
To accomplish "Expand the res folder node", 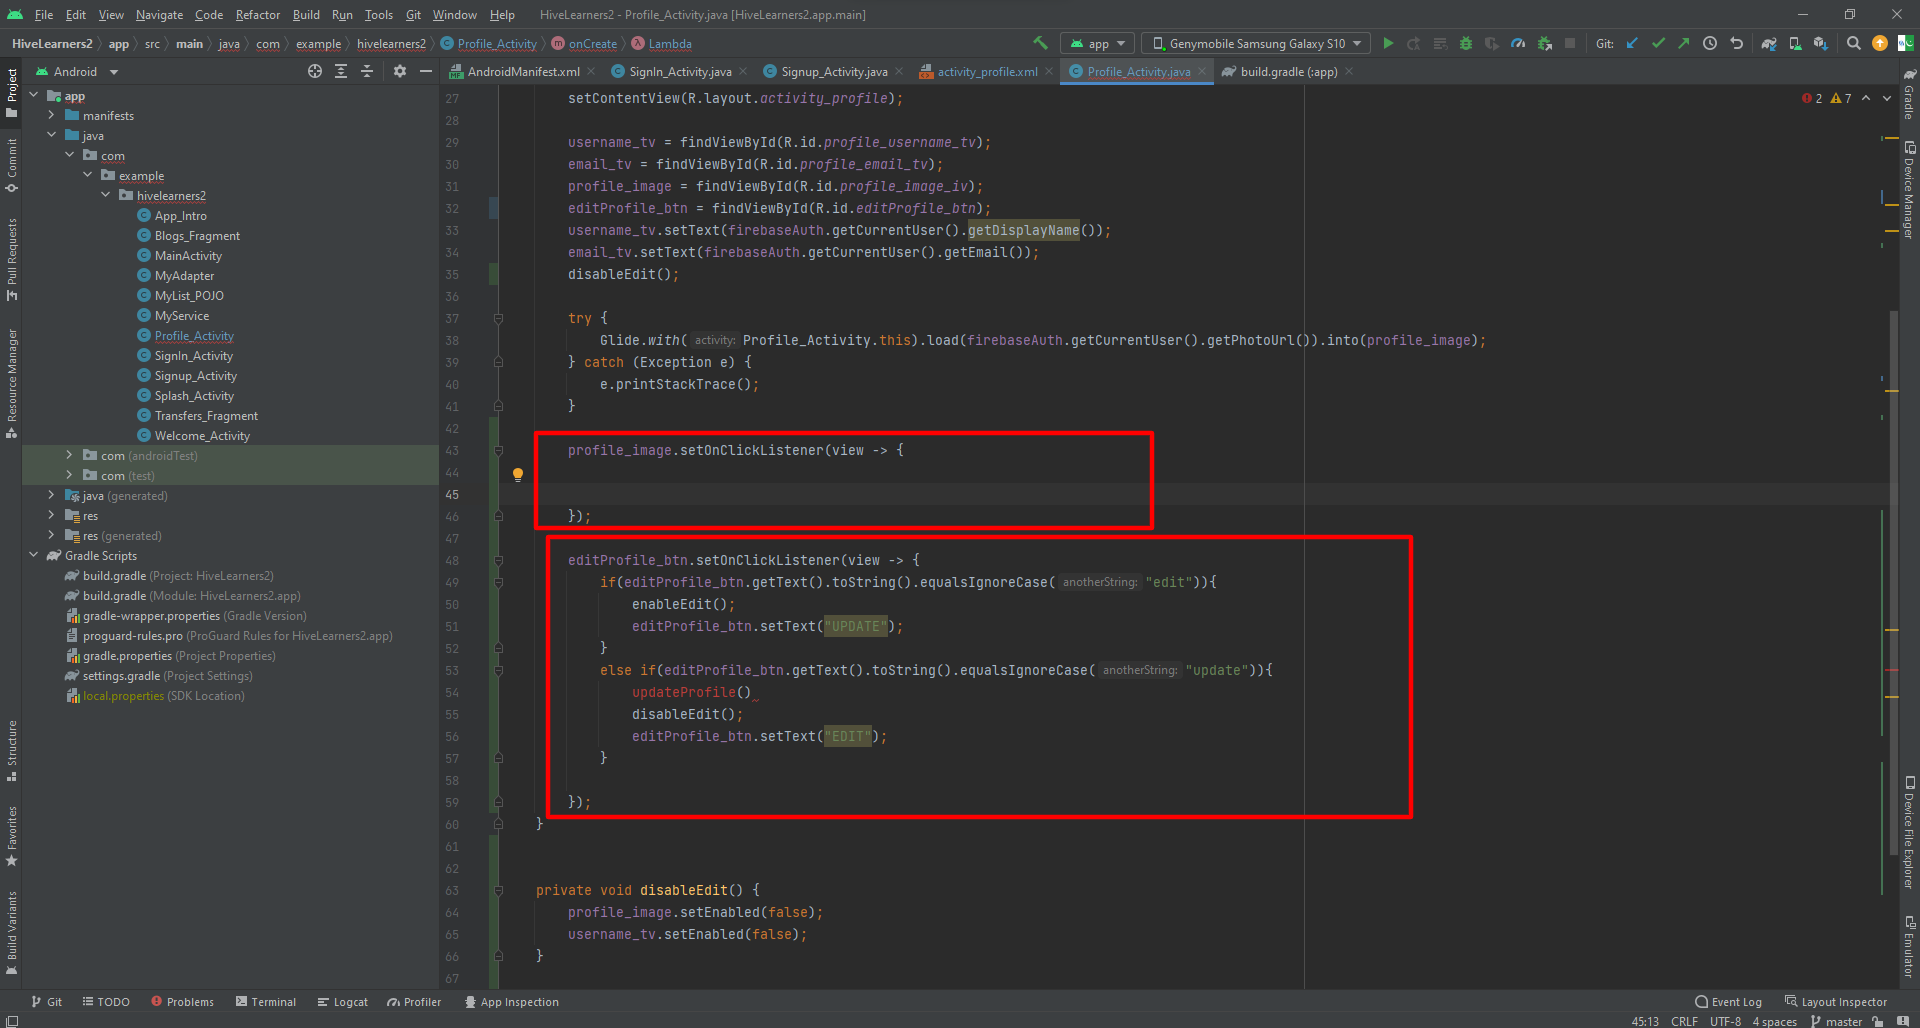I will pyautogui.click(x=51, y=515).
